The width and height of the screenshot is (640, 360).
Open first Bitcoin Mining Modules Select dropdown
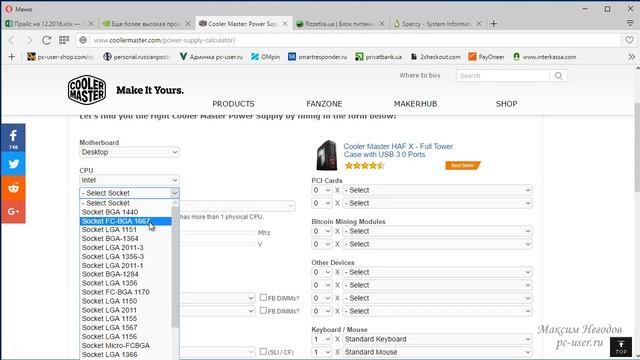pos(437,231)
